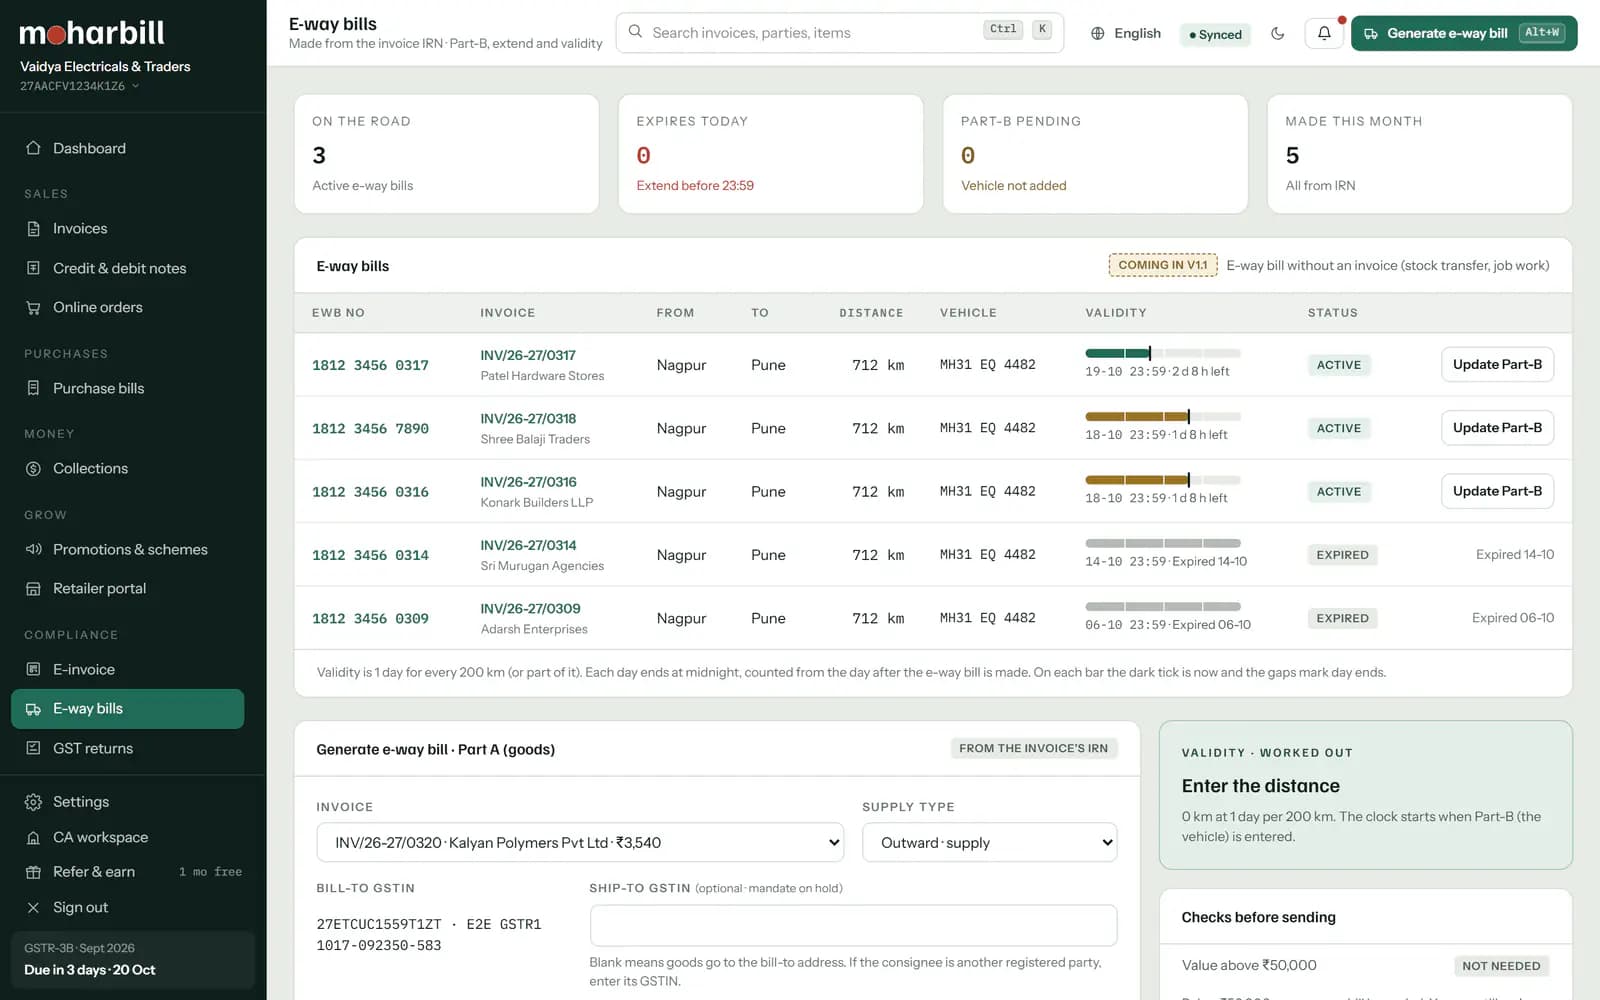Click the Sign out cross icon
1600x1000 pixels.
pos(33,907)
